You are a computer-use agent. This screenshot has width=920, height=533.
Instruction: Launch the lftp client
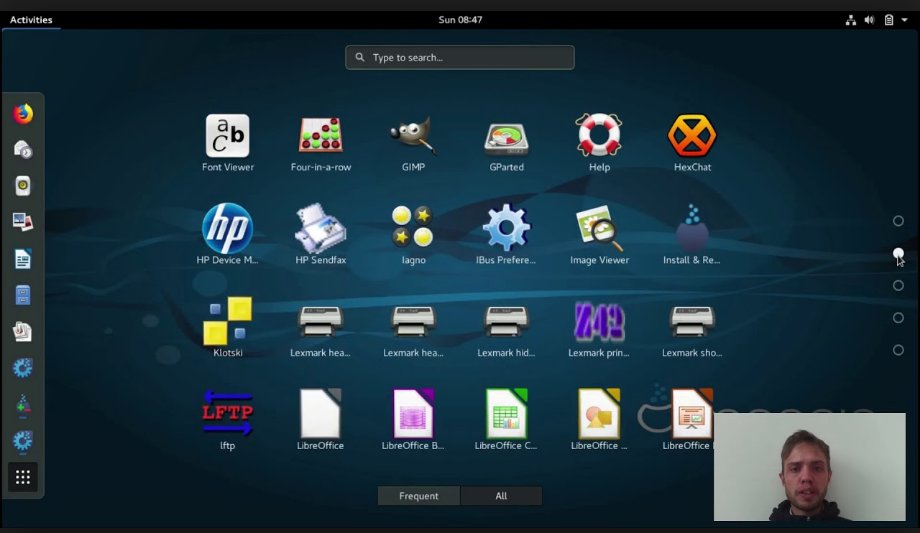click(228, 413)
